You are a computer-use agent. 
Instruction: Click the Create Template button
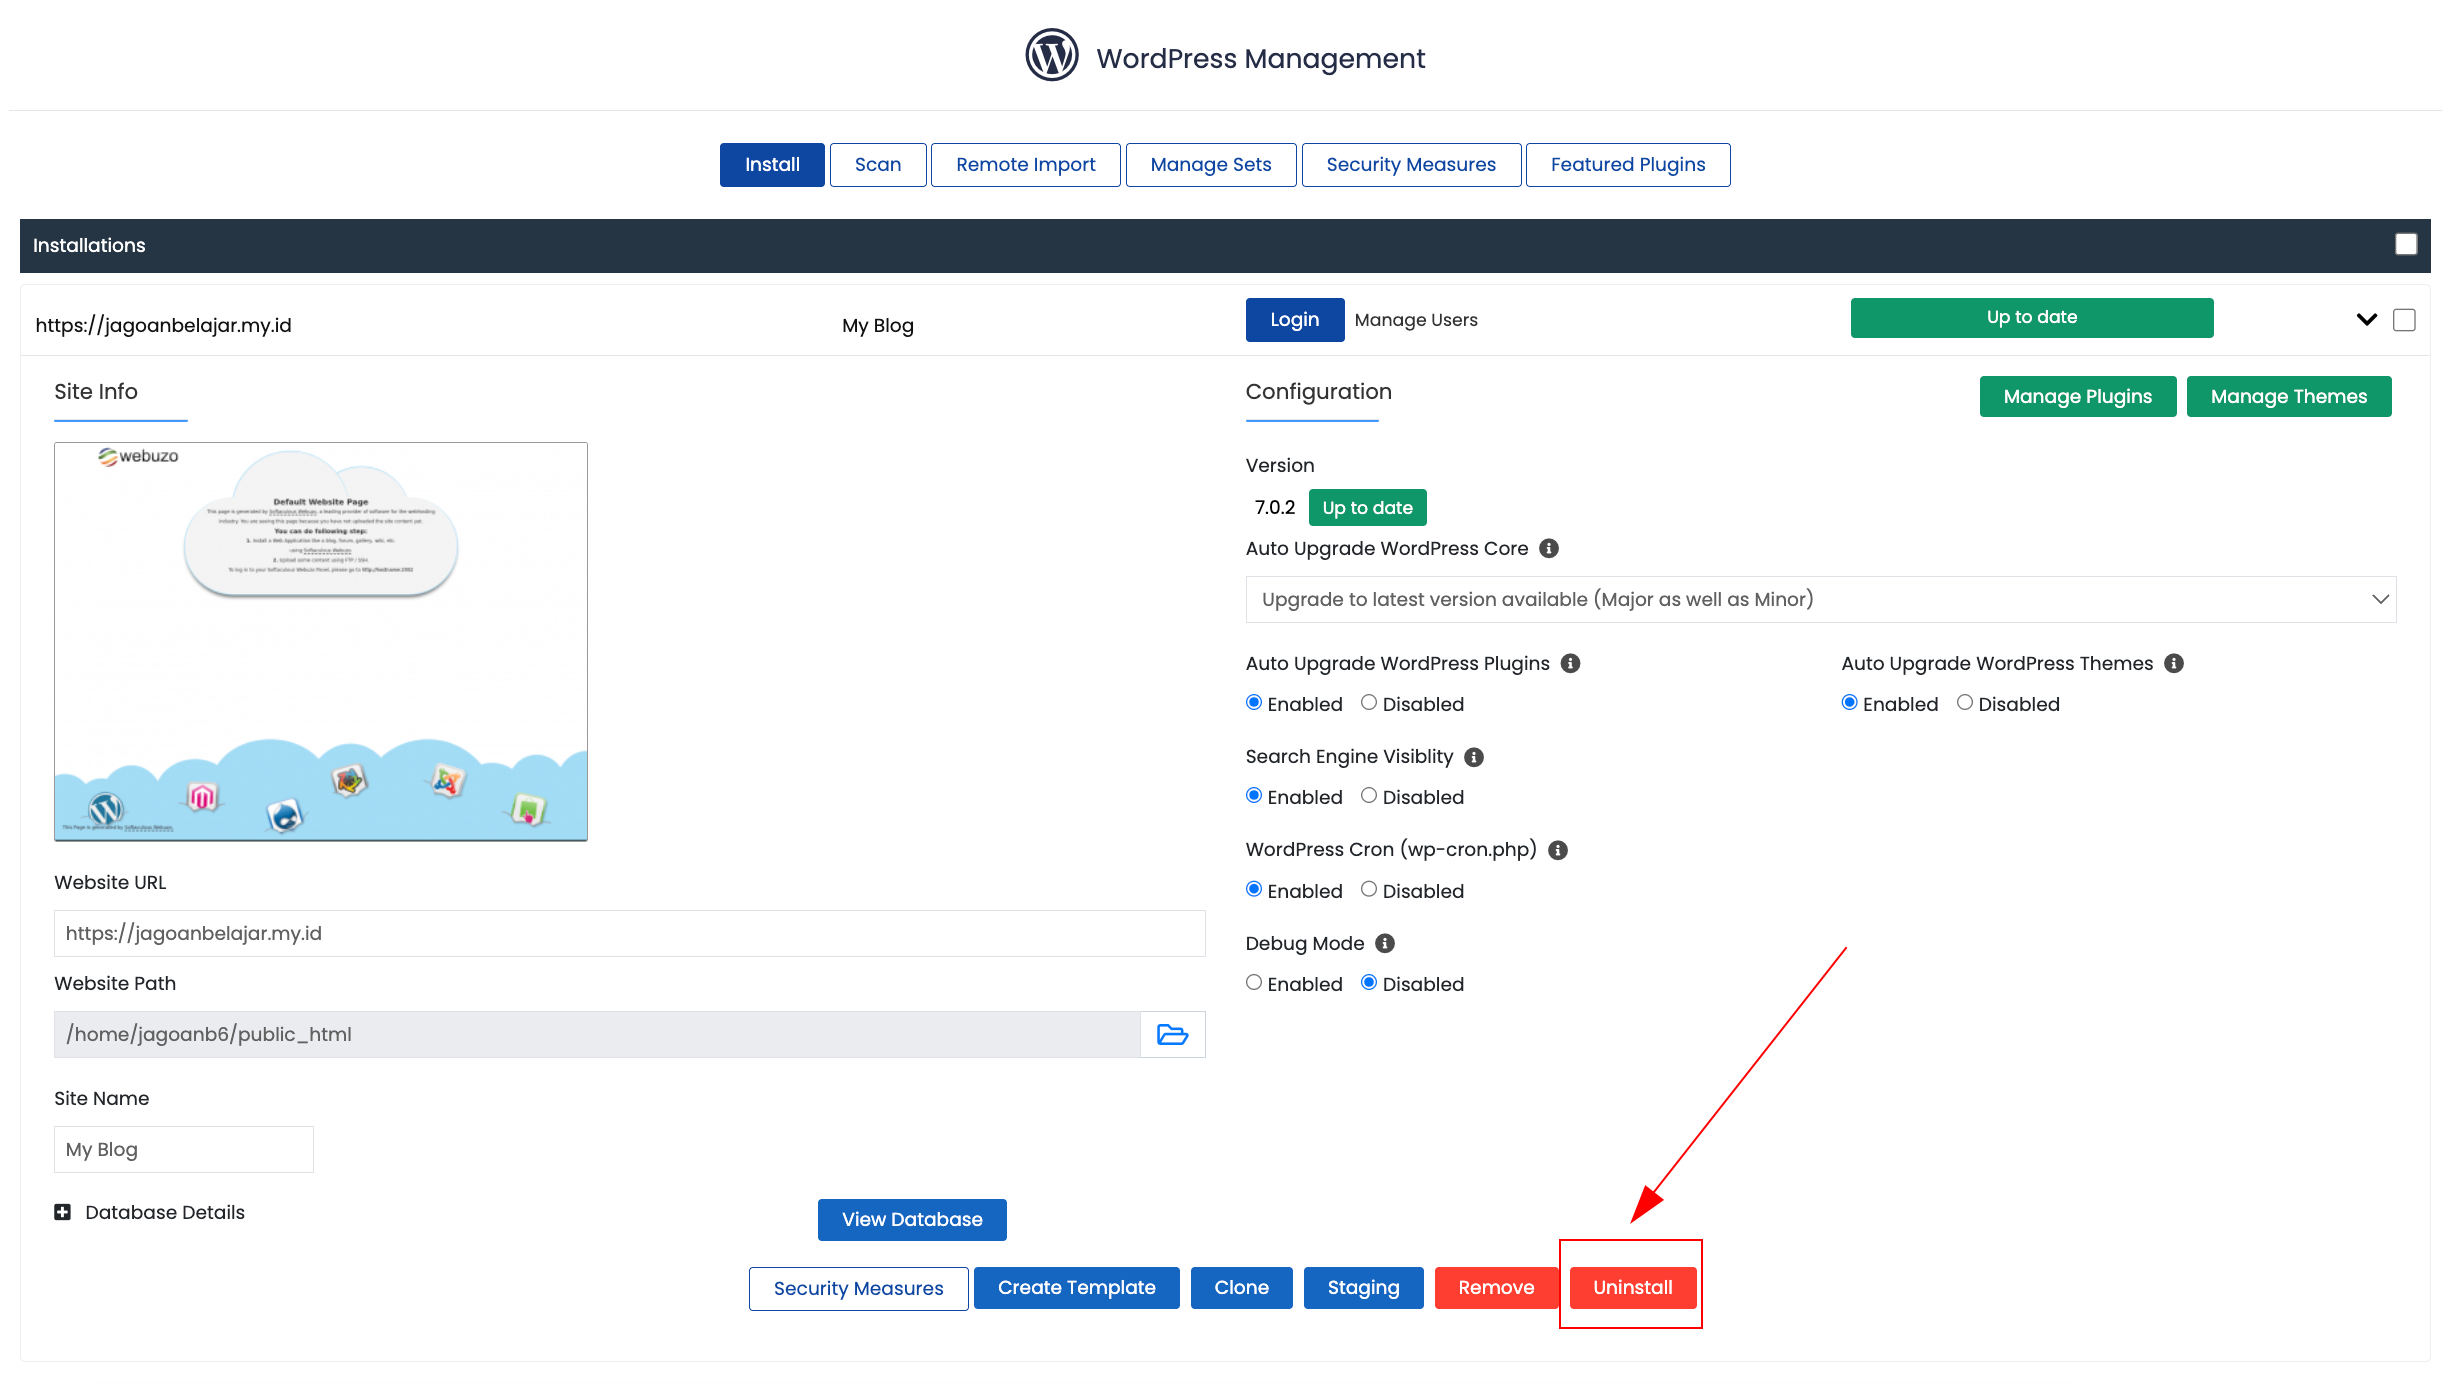pos(1077,1288)
